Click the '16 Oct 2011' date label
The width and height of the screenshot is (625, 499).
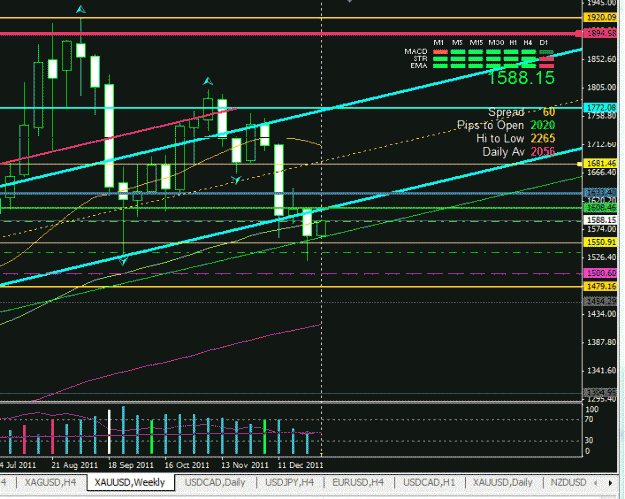tap(187, 465)
